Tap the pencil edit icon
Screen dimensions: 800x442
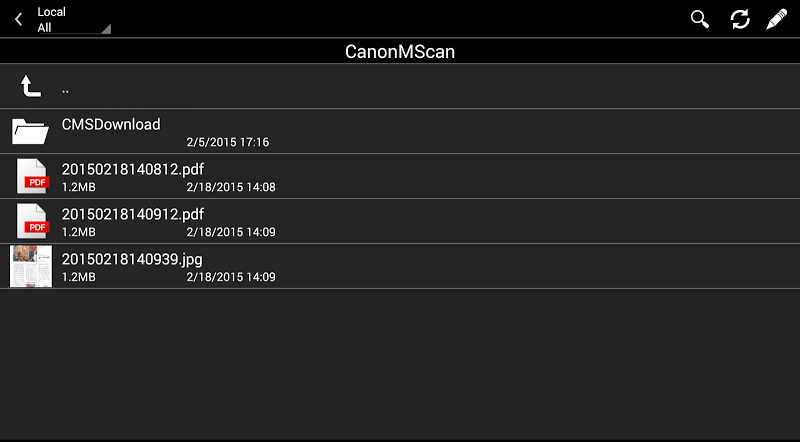(x=777, y=19)
